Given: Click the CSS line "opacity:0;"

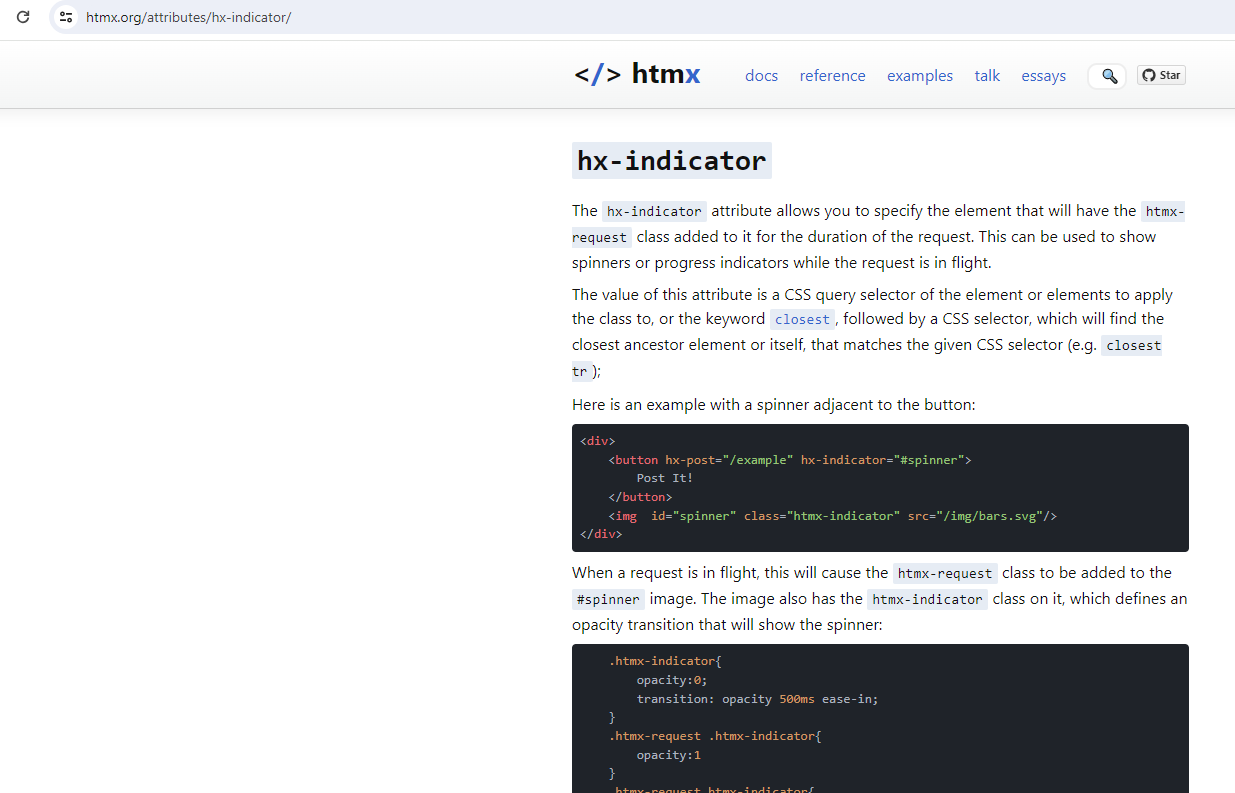Looking at the screenshot, I should click(672, 680).
